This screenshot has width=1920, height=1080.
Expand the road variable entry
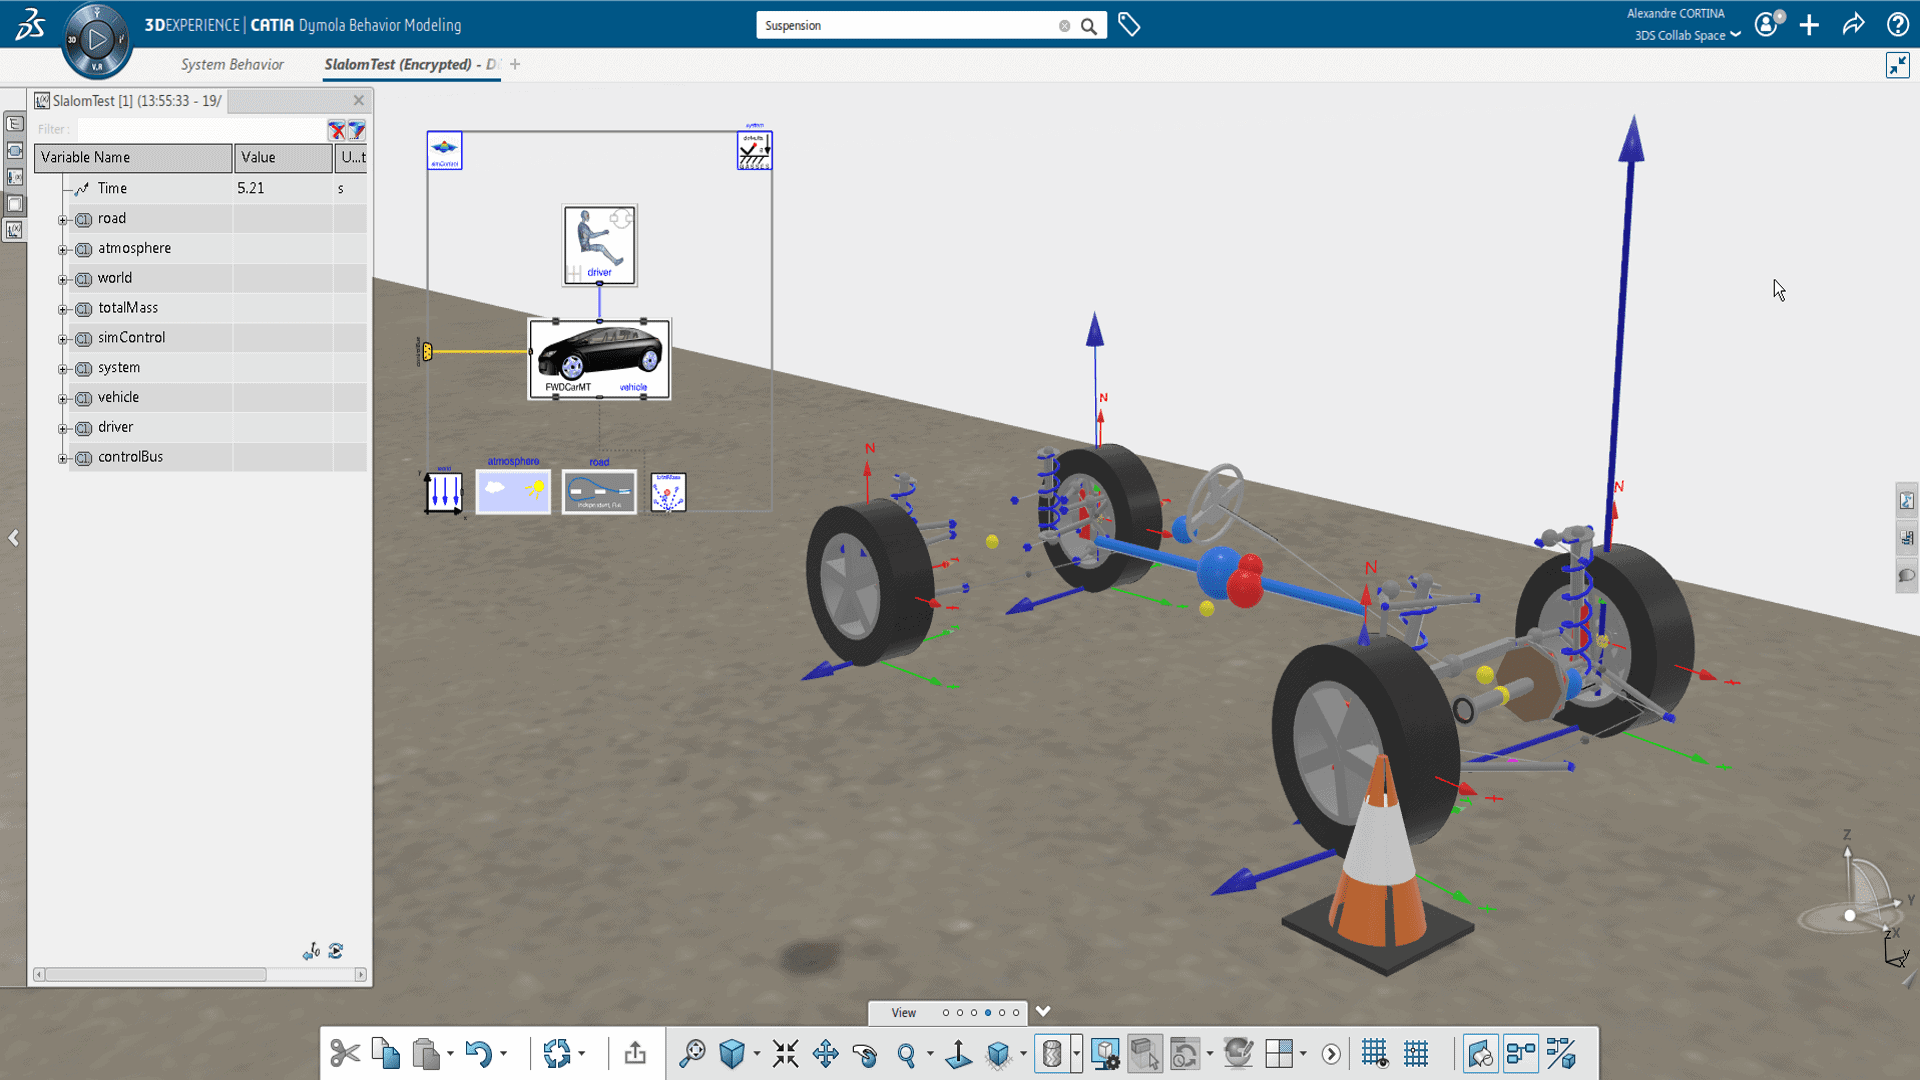tap(62, 218)
